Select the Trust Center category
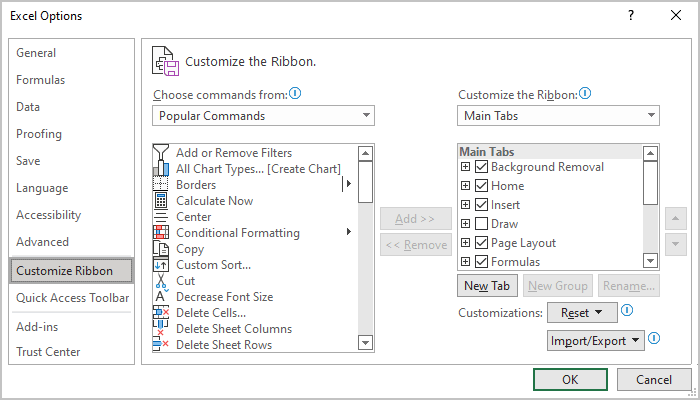Viewport: 700px width, 400px height. [x=71, y=352]
